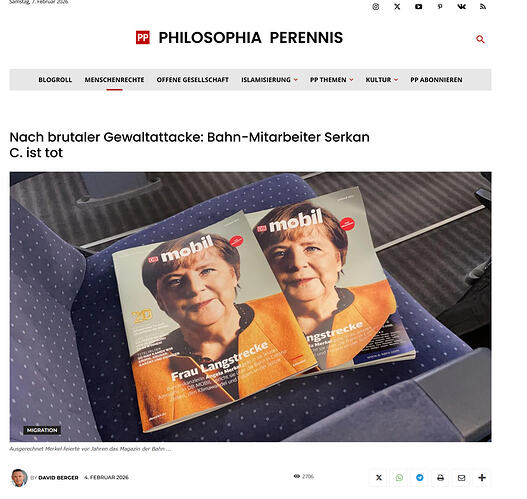Open the Blogroll menu item
This screenshot has height=499, width=527.
(55, 80)
